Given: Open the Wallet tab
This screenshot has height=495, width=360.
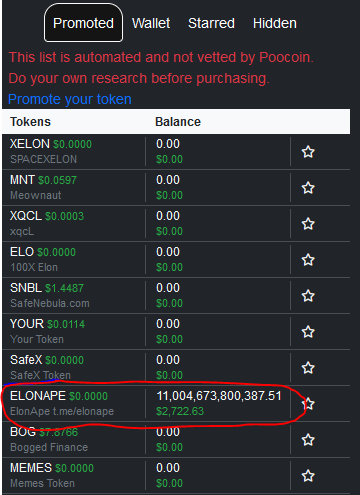Looking at the screenshot, I should 151,23.
